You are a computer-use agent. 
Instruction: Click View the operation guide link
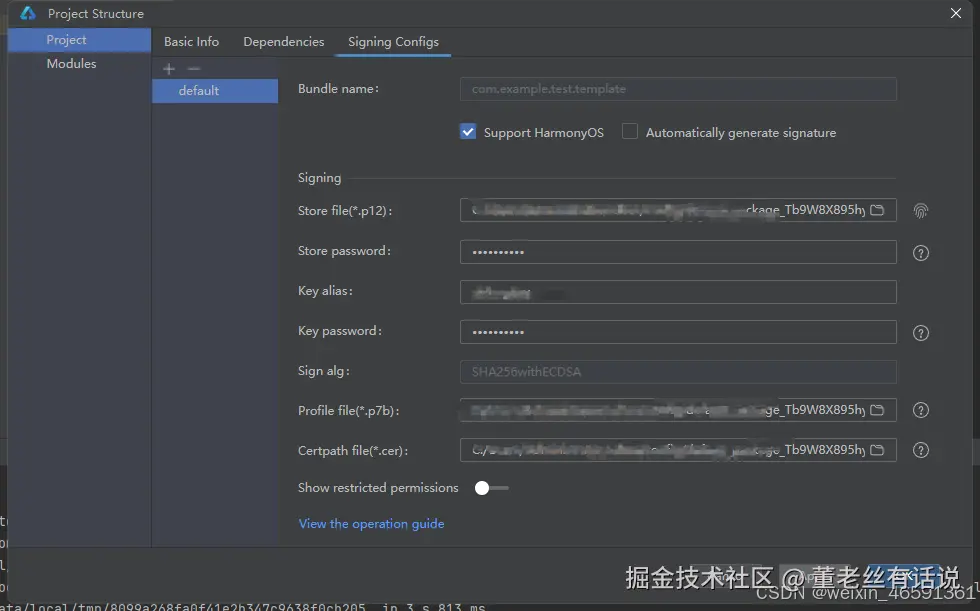(x=371, y=523)
